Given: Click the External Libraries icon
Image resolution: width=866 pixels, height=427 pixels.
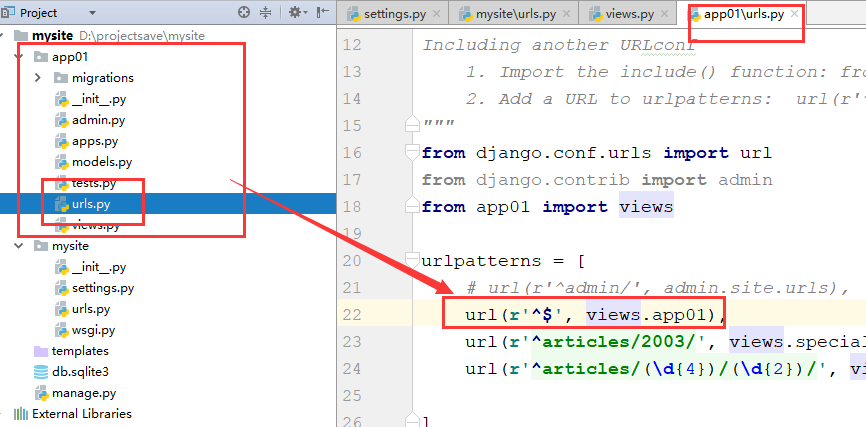Looking at the screenshot, I should pos(20,414).
